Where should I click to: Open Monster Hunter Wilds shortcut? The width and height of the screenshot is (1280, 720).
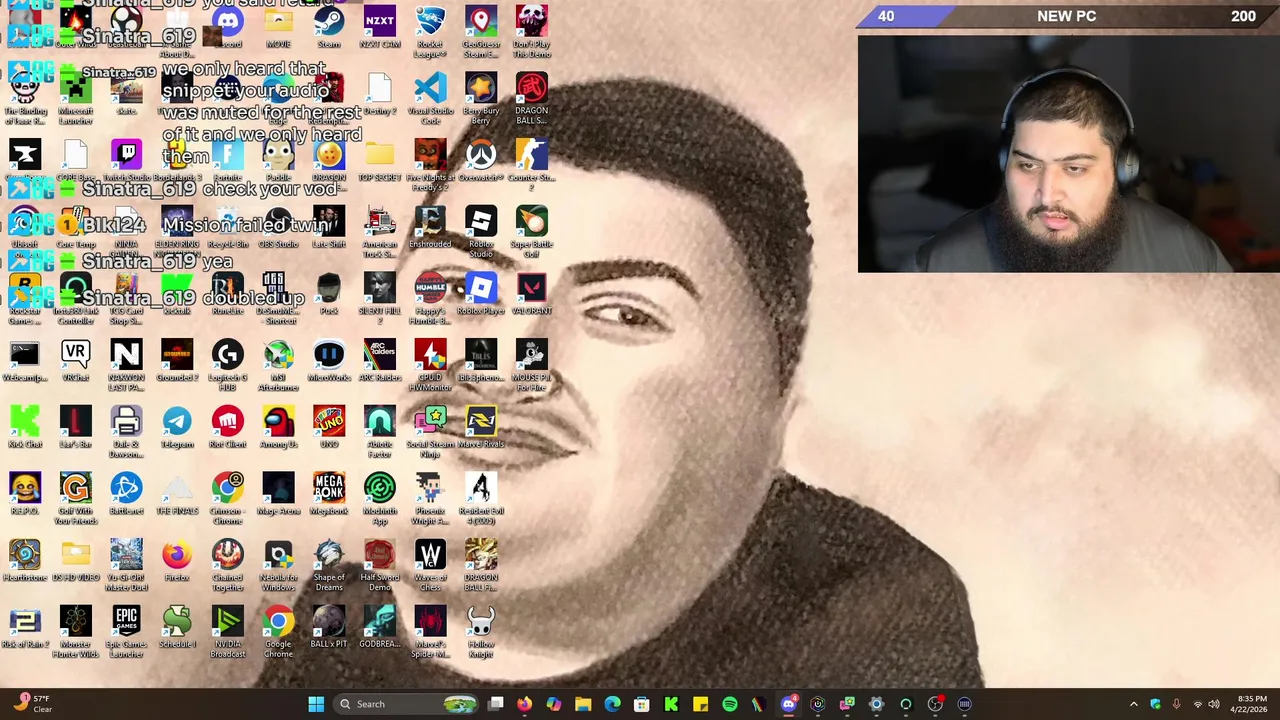(x=75, y=632)
